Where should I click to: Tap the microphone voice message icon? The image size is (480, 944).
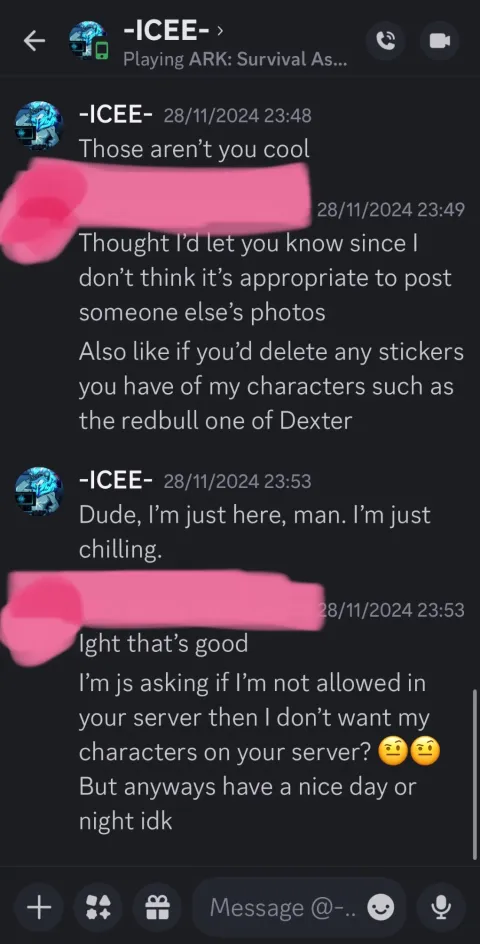point(441,907)
